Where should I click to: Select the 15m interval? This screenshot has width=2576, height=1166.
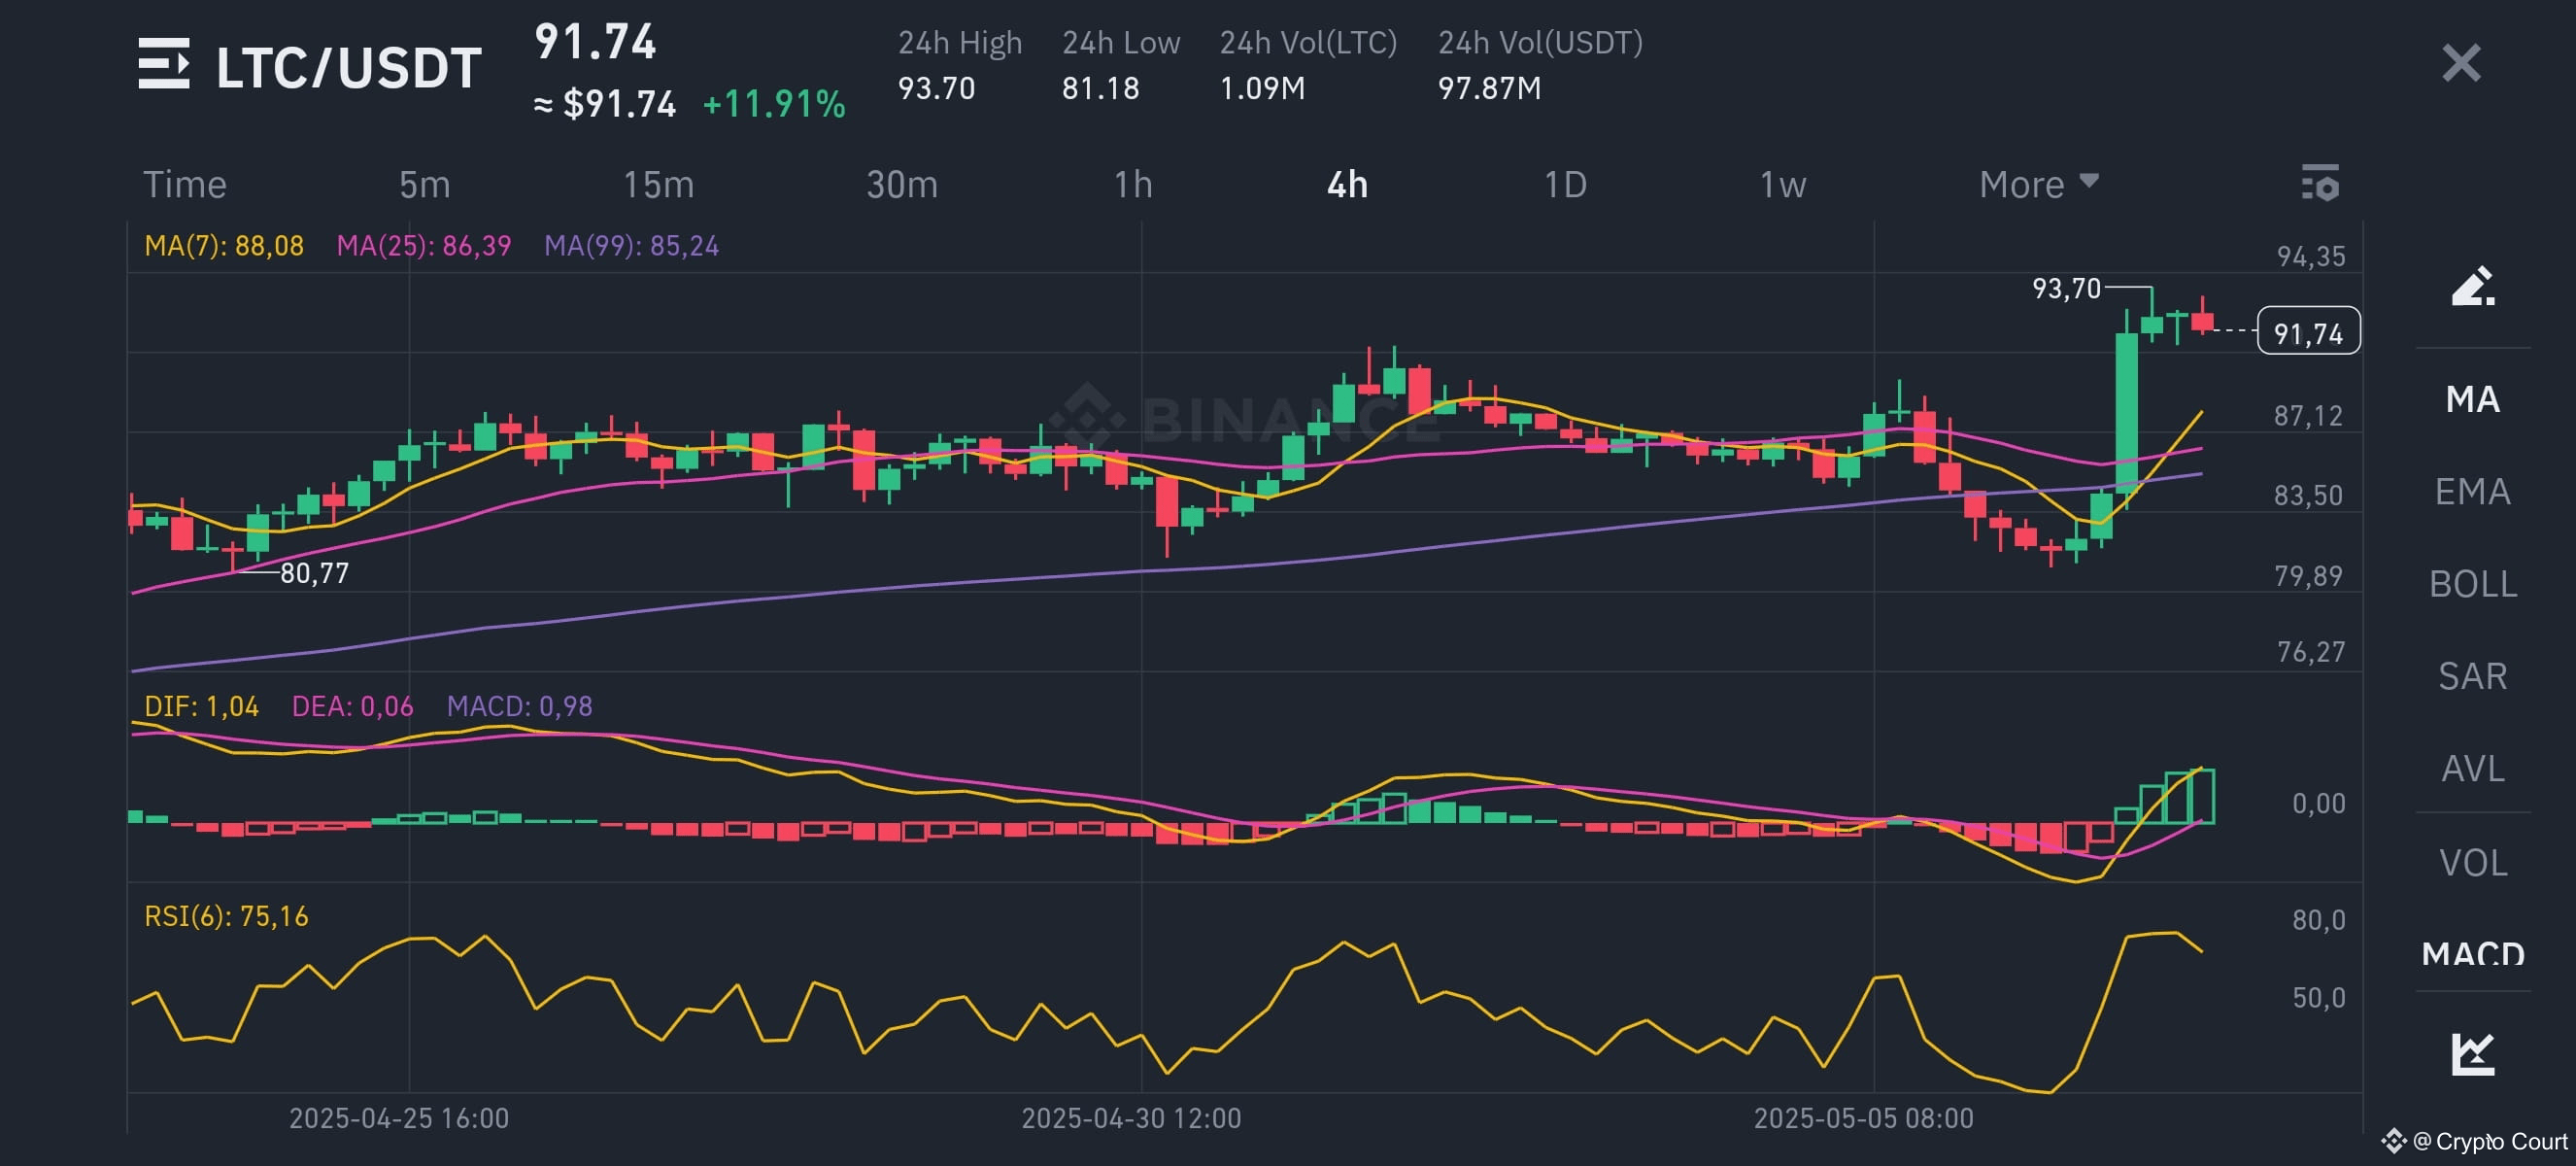point(658,185)
